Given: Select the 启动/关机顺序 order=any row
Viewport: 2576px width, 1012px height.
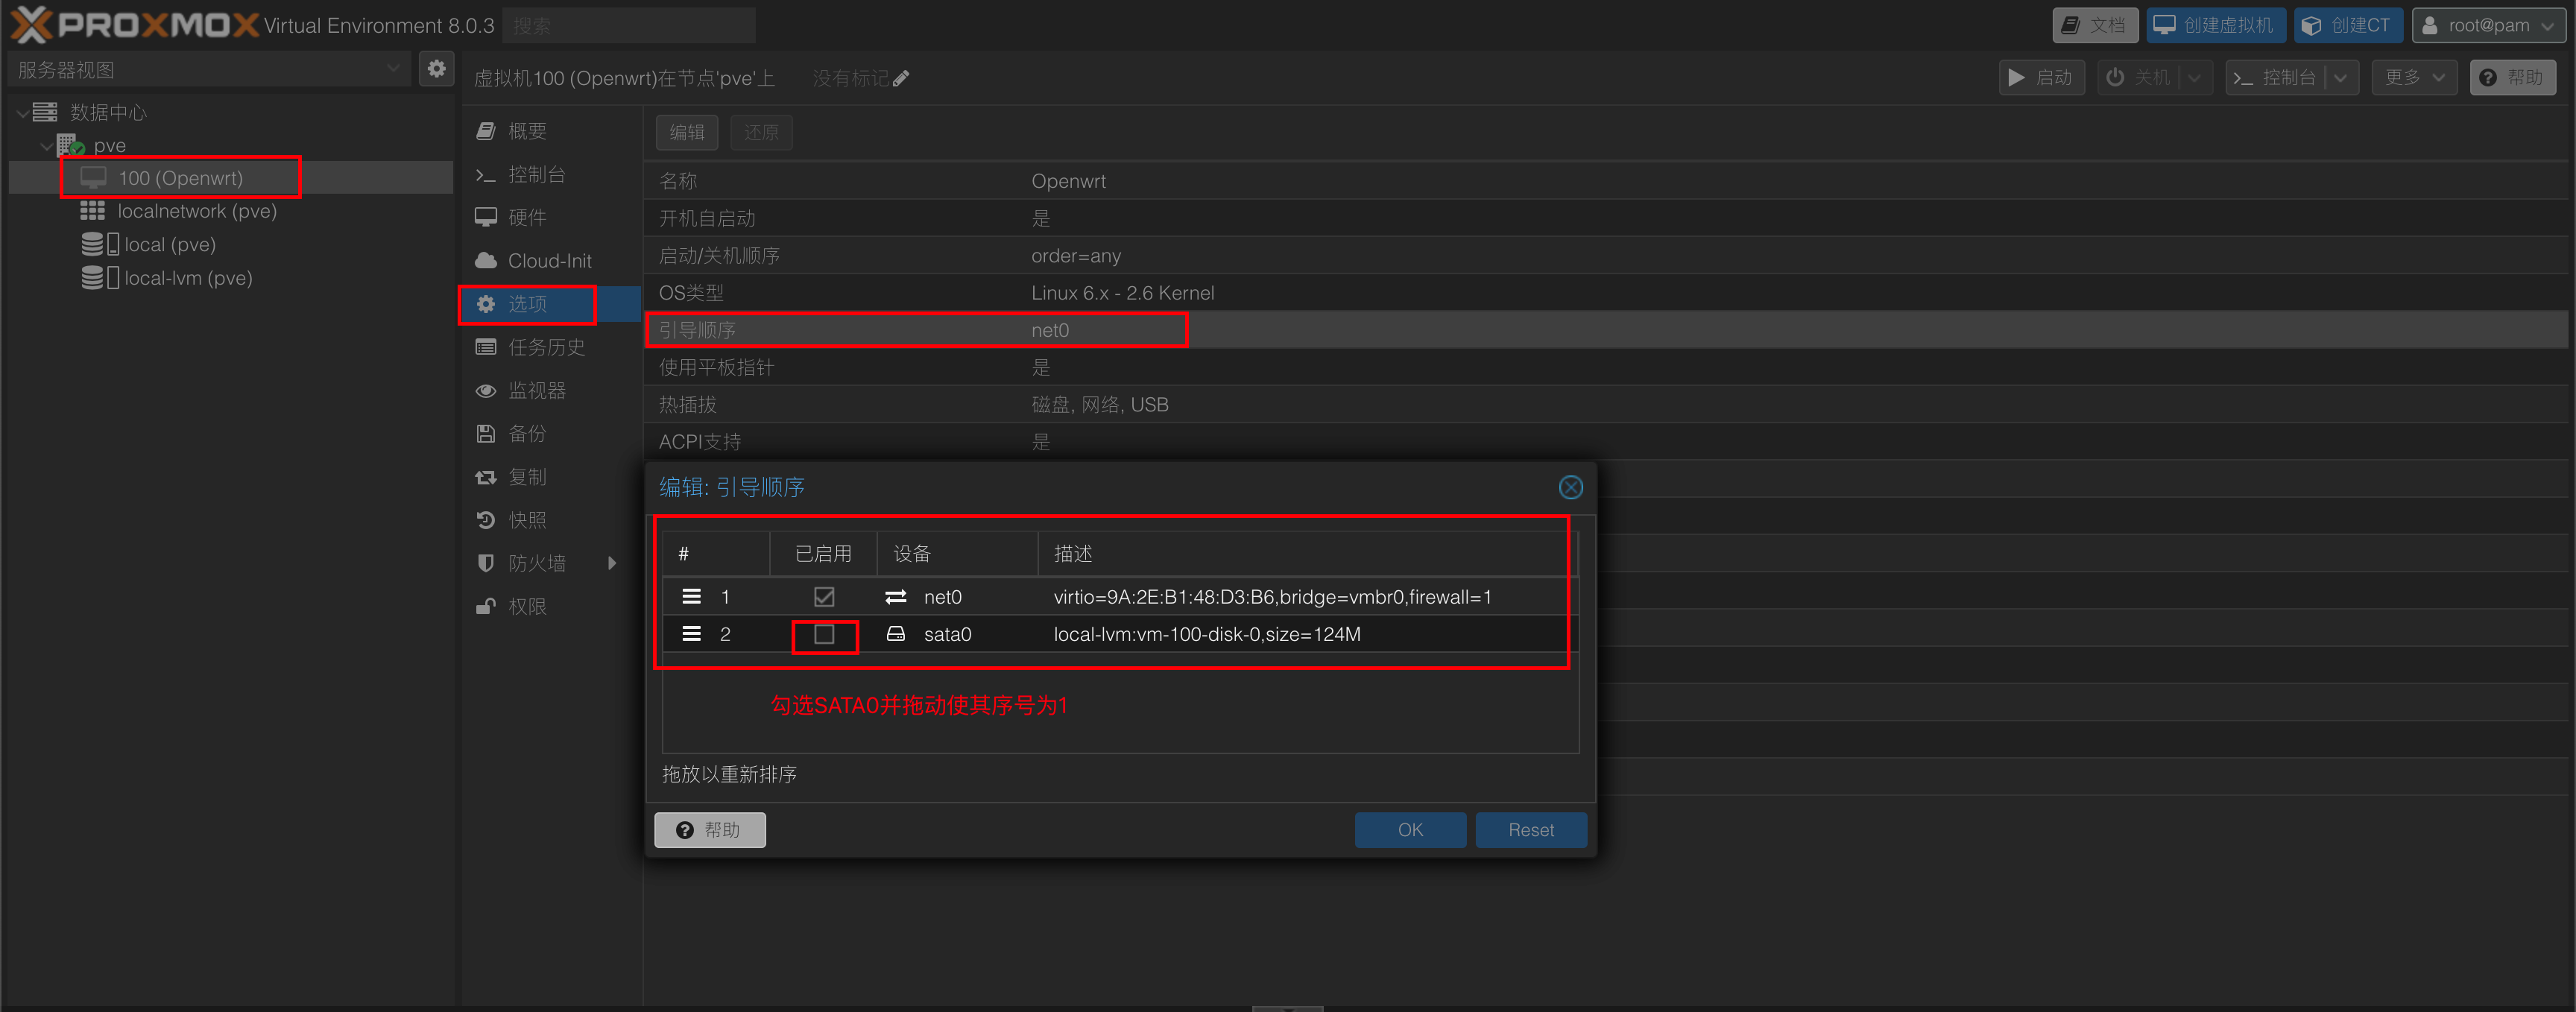Looking at the screenshot, I should pyautogui.click(x=1606, y=256).
